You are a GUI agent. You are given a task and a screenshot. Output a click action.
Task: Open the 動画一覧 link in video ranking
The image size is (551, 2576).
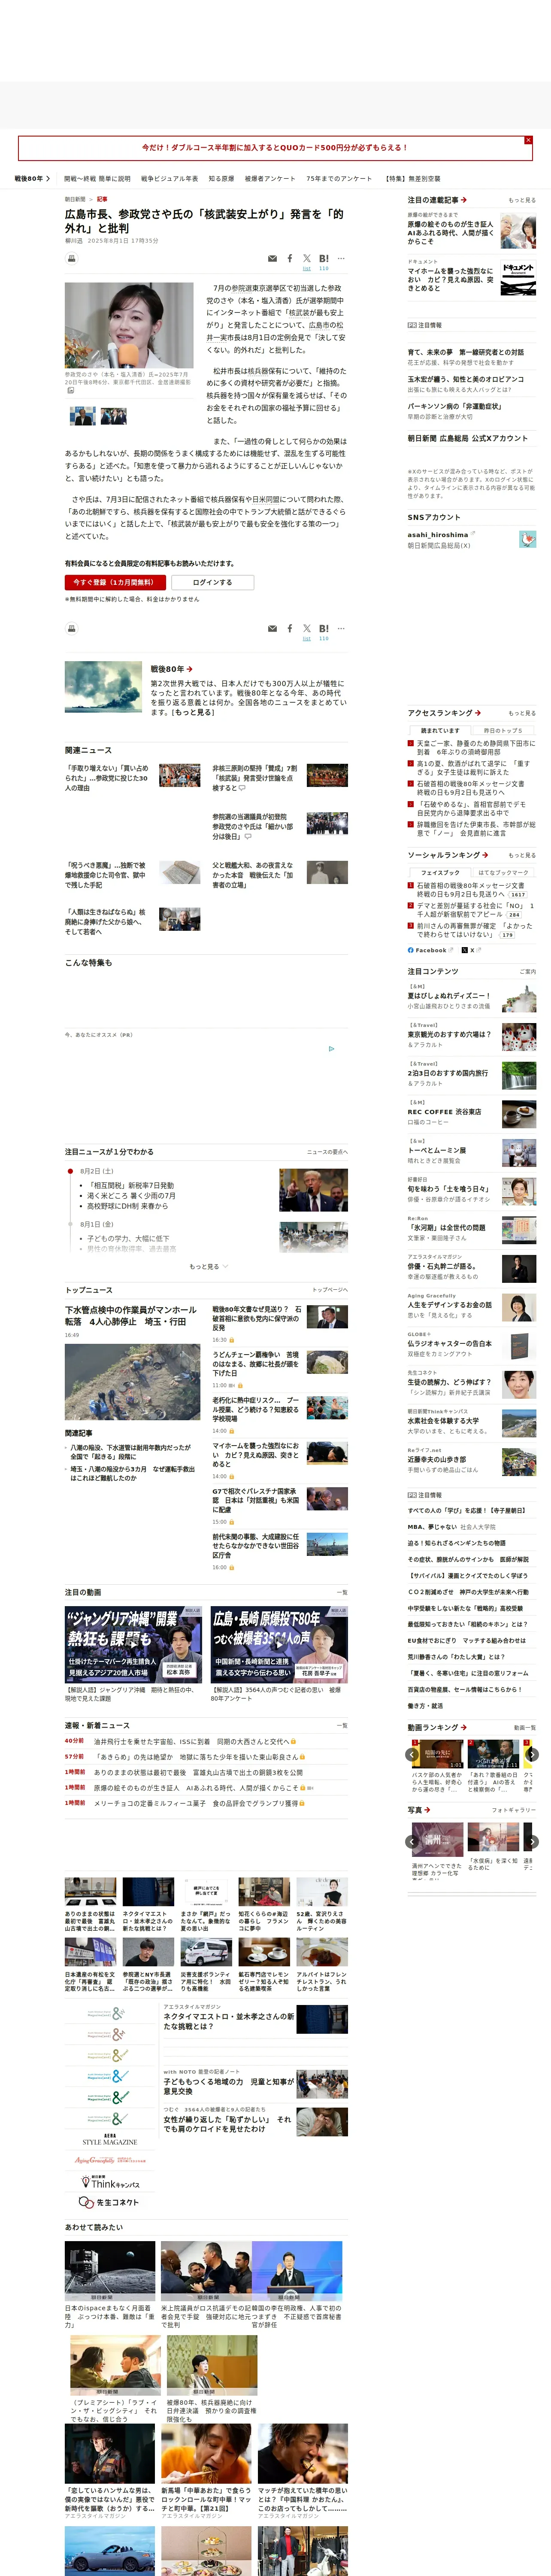tap(524, 1728)
